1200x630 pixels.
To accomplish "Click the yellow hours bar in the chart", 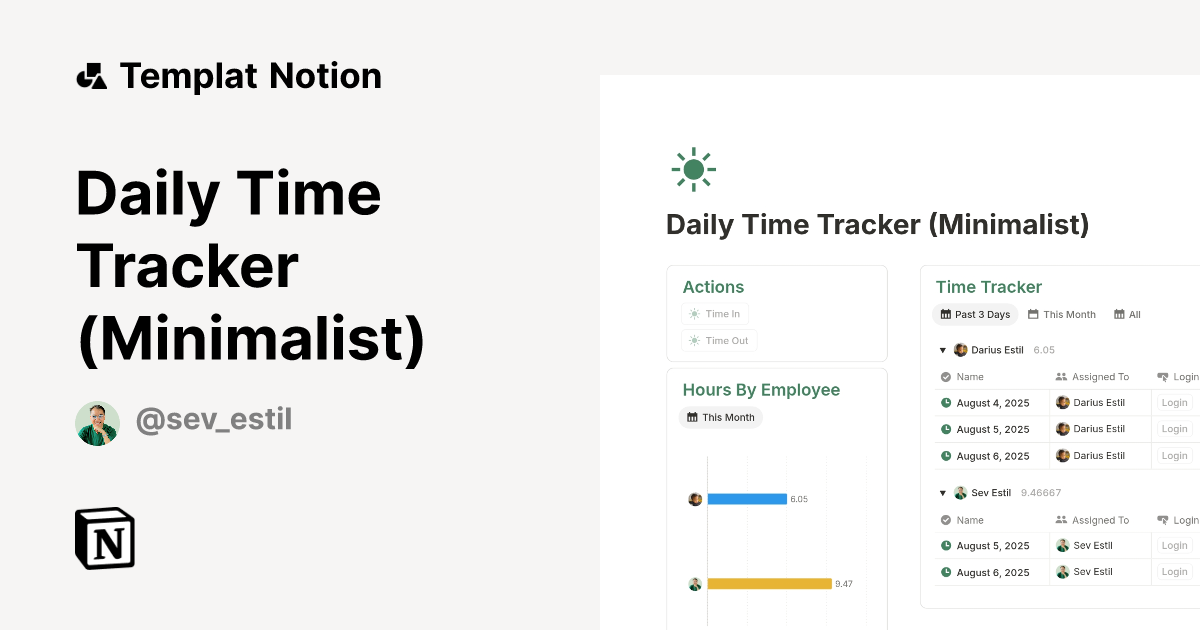I will coord(770,583).
